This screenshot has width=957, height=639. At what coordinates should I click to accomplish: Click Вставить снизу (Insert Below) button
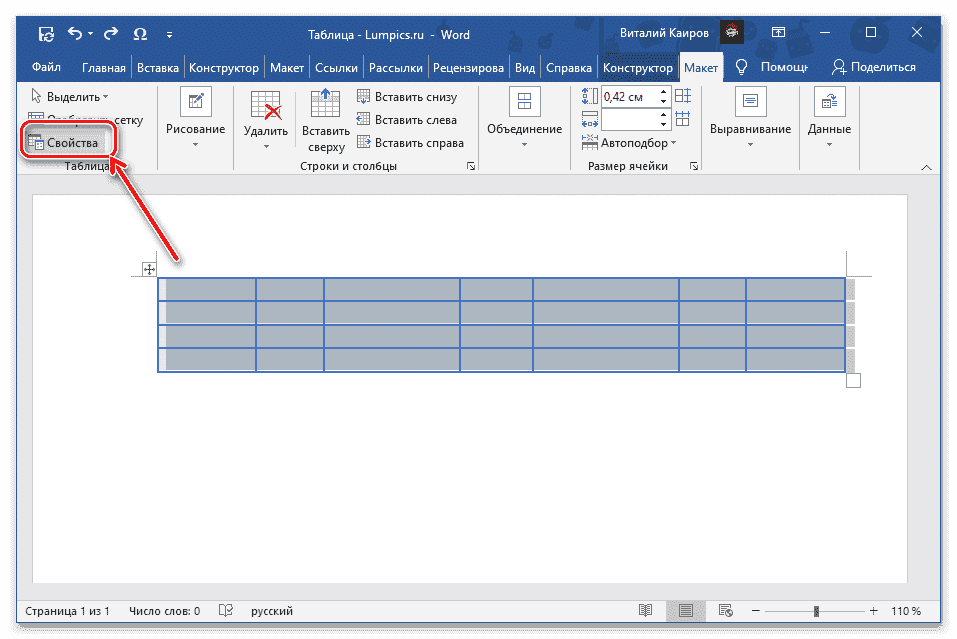pos(407,97)
